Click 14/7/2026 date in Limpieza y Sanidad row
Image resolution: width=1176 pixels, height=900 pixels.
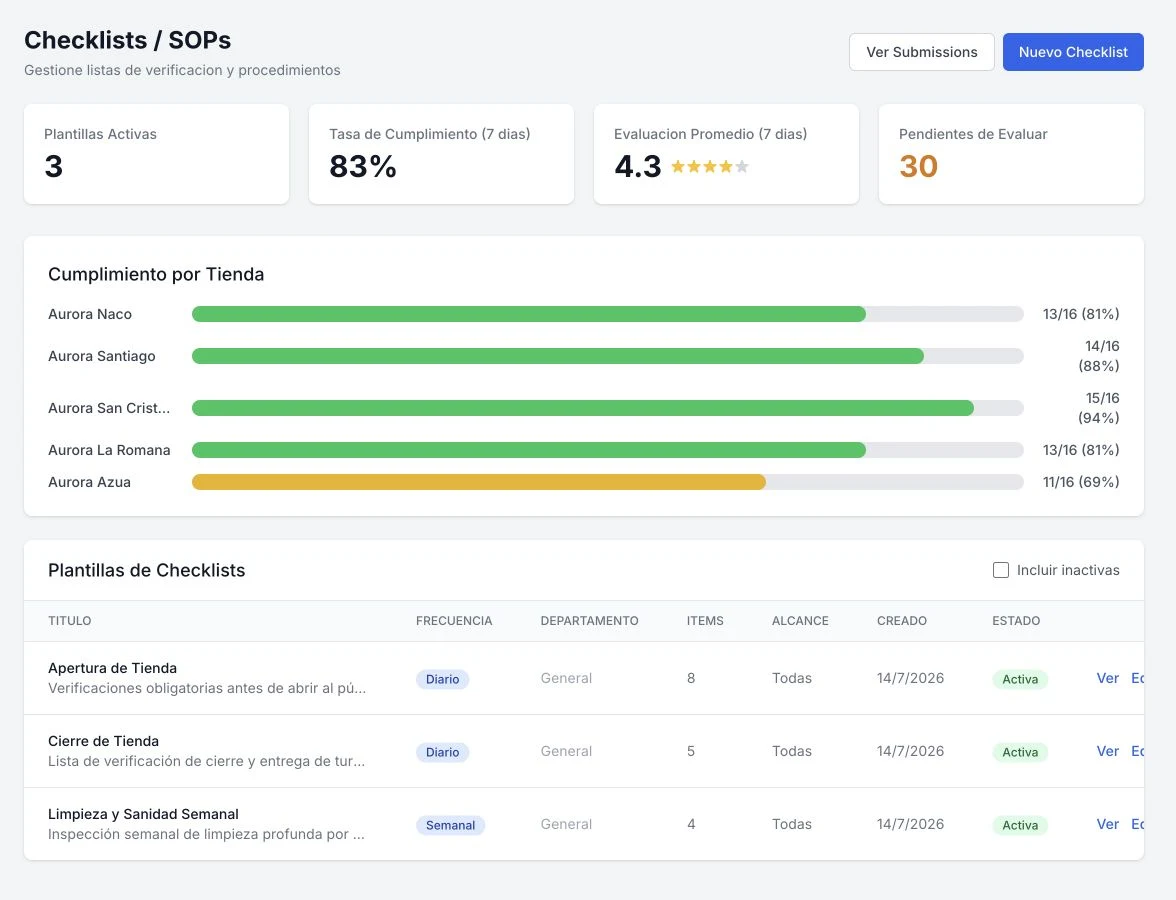click(x=910, y=824)
